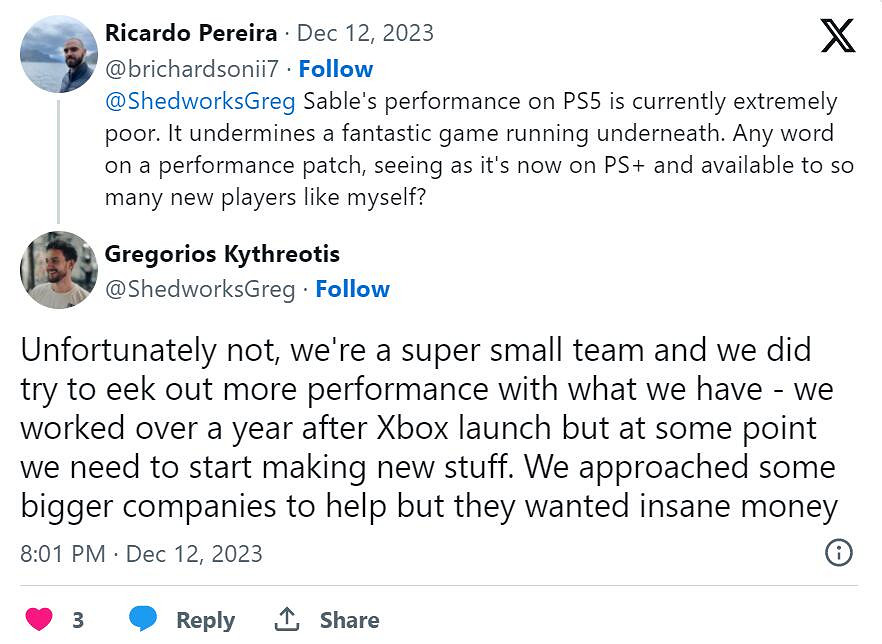Open the tweet info circle icon
882x644 pixels.
838,553
